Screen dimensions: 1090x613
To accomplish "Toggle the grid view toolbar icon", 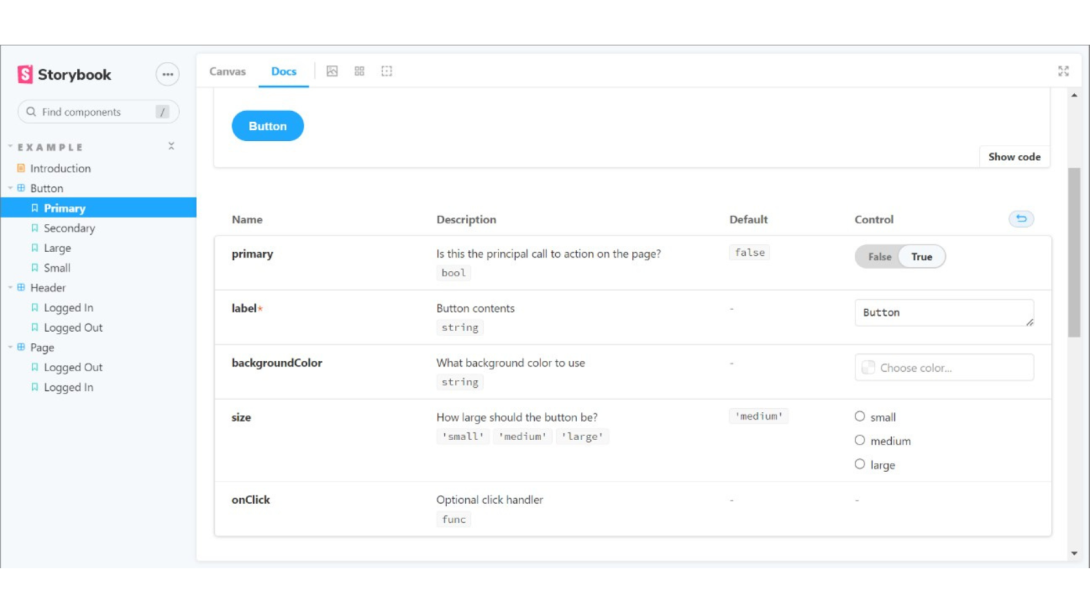I will 359,71.
